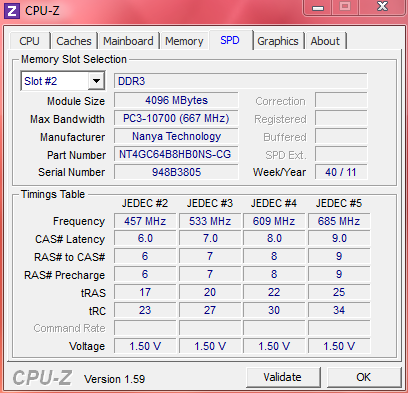The width and height of the screenshot is (408, 393).
Task: Click the JEDEC #5 voltage 1.50 V cell
Action: (x=339, y=346)
